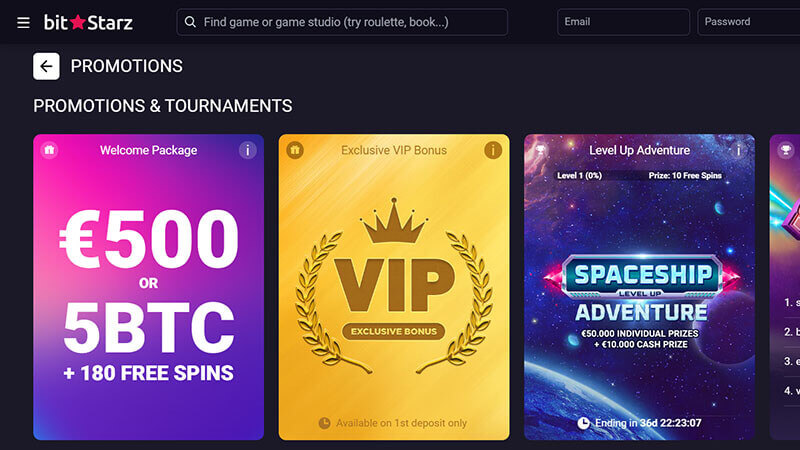The height and width of the screenshot is (450, 800).
Task: Show info for Exclusive VIP Bonus
Action: [x=492, y=150]
